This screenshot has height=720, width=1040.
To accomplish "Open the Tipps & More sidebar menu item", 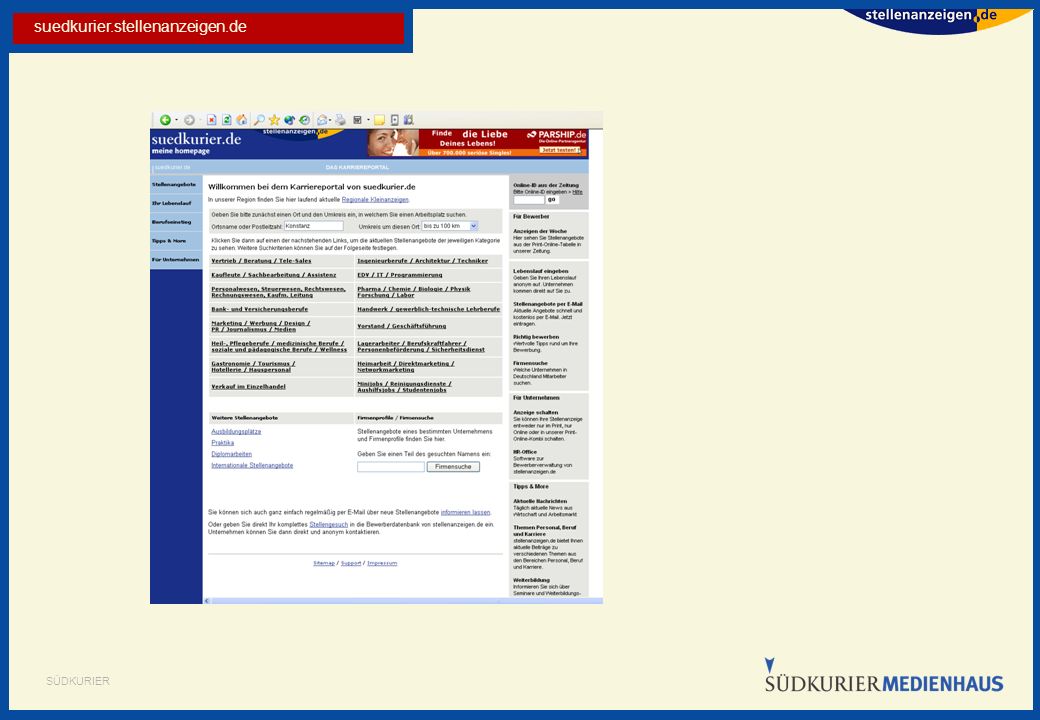I will click(x=169, y=241).
